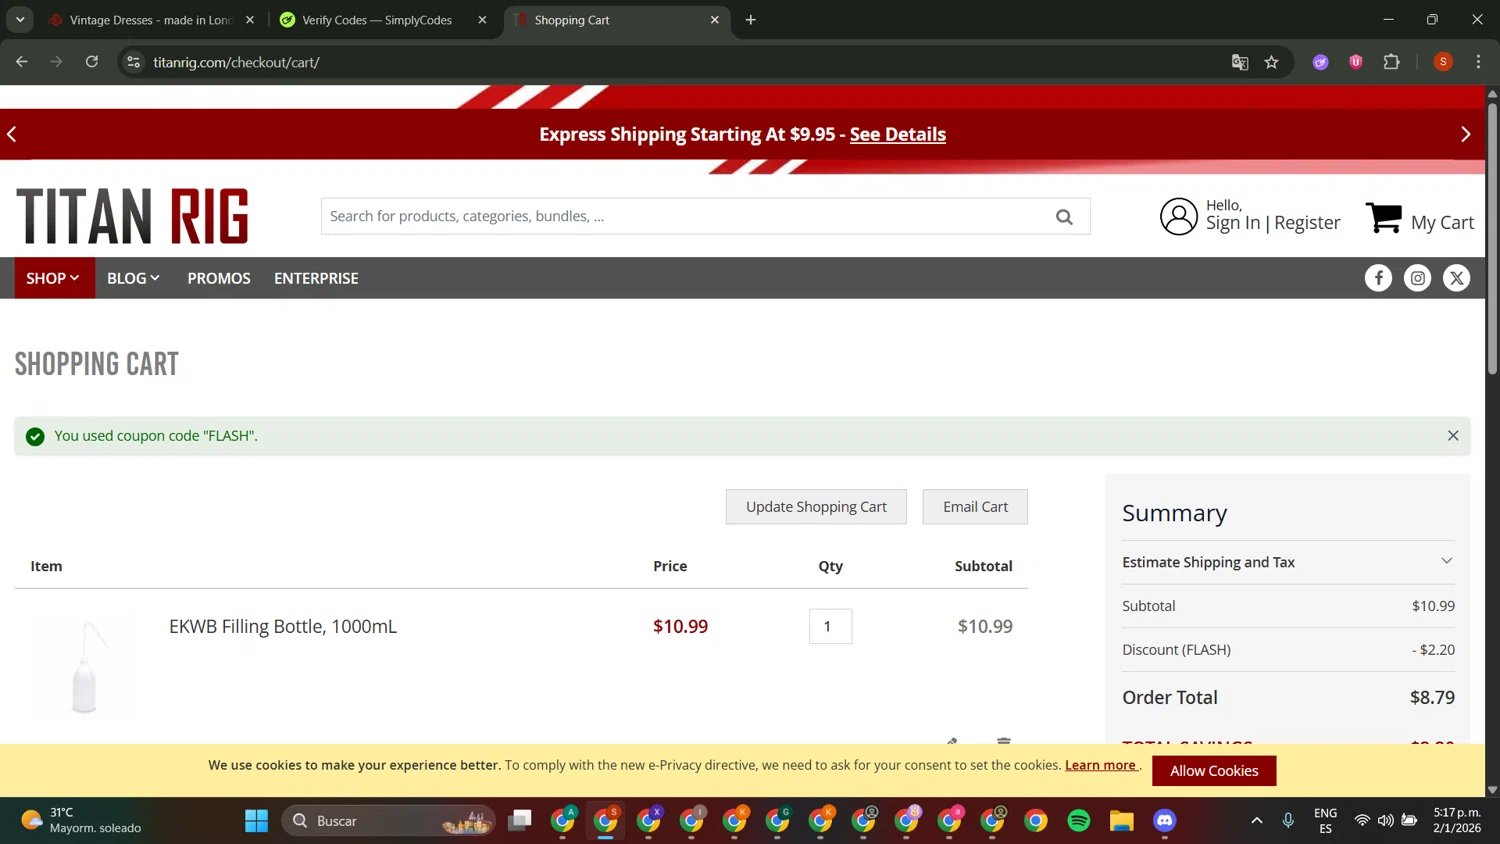
Task: Click the Titan Rig logo
Action: pyautogui.click(x=132, y=216)
